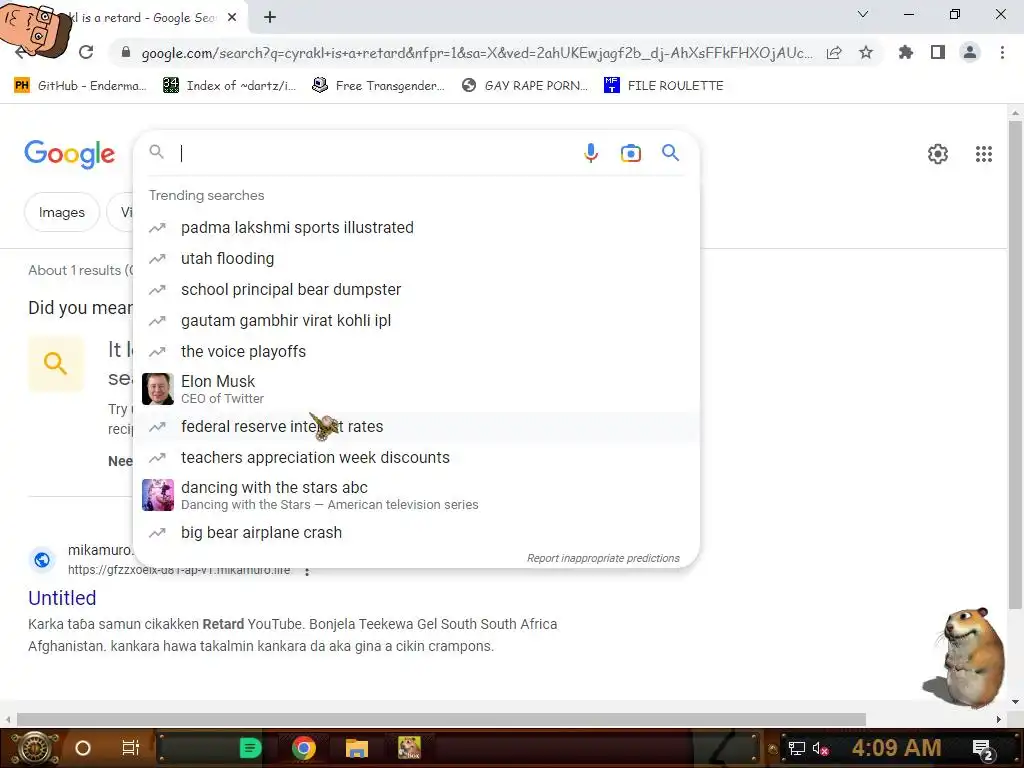
Task: Switch to Chrome from the taskbar
Action: (x=304, y=748)
